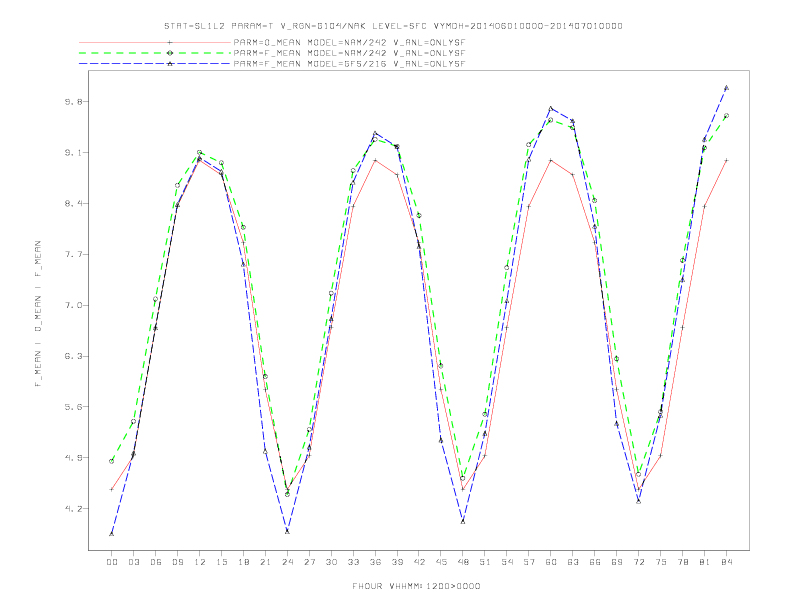Click the red plus peak at hour 60
Image resolution: width=792 pixels, height=612 pixels.
[551, 160]
